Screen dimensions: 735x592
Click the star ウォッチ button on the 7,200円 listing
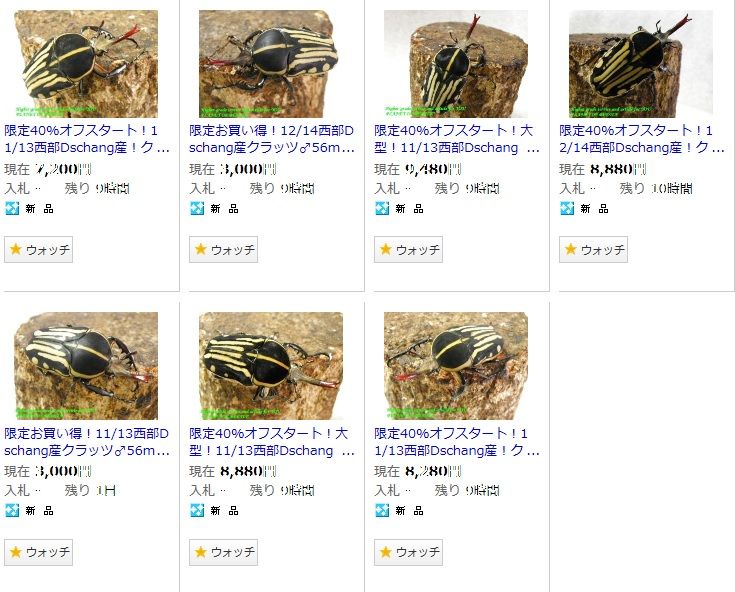pos(38,249)
